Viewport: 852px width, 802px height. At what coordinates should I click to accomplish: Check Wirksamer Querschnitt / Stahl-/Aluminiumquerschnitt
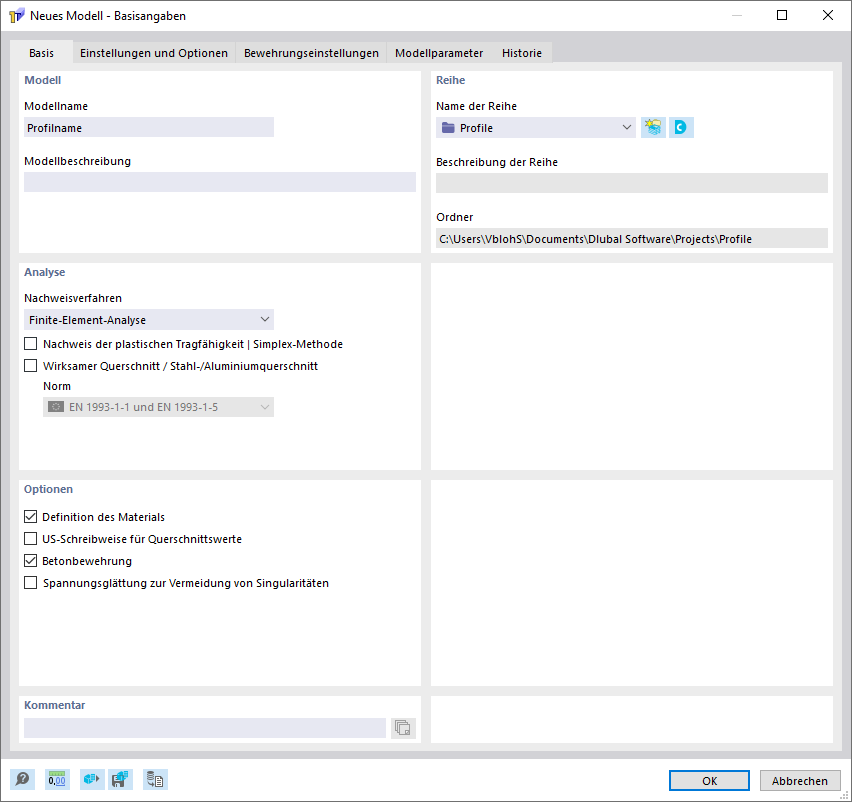click(30, 365)
